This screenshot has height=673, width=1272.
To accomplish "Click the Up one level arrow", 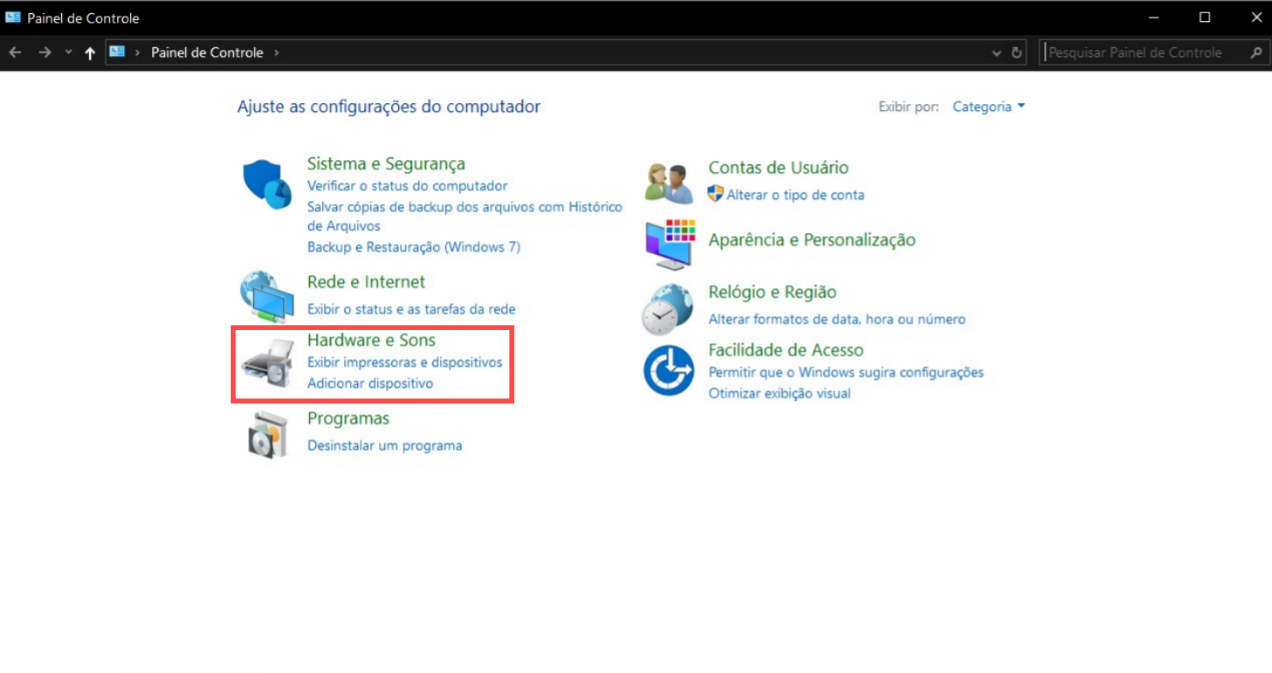I will pos(90,53).
